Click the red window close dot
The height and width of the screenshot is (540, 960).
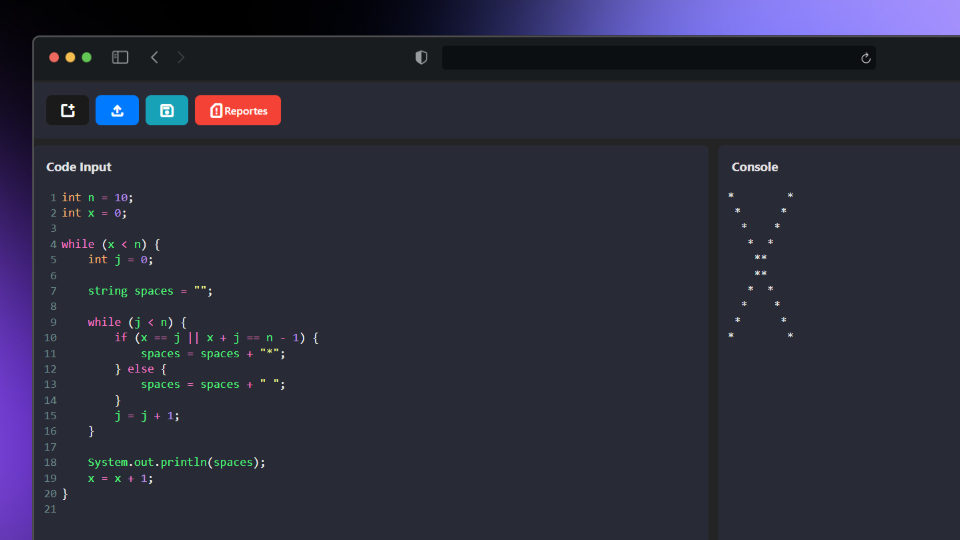coord(54,58)
